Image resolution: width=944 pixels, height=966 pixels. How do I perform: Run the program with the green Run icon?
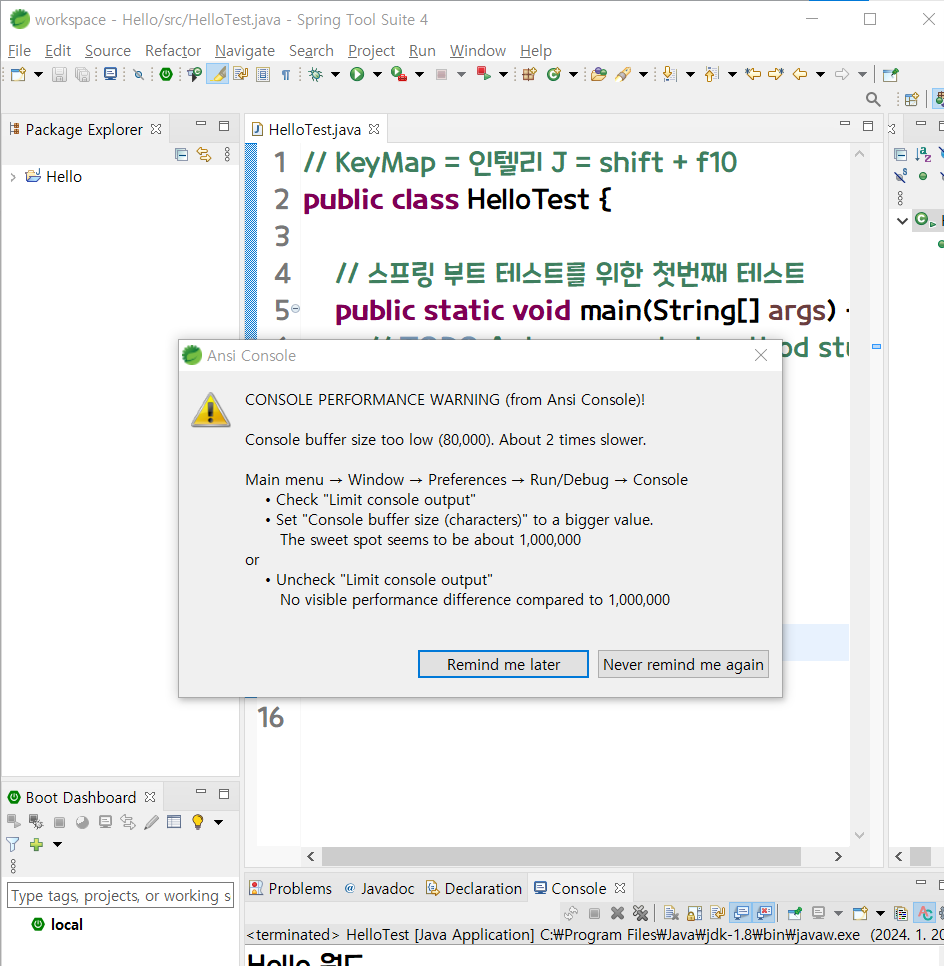pyautogui.click(x=357, y=75)
